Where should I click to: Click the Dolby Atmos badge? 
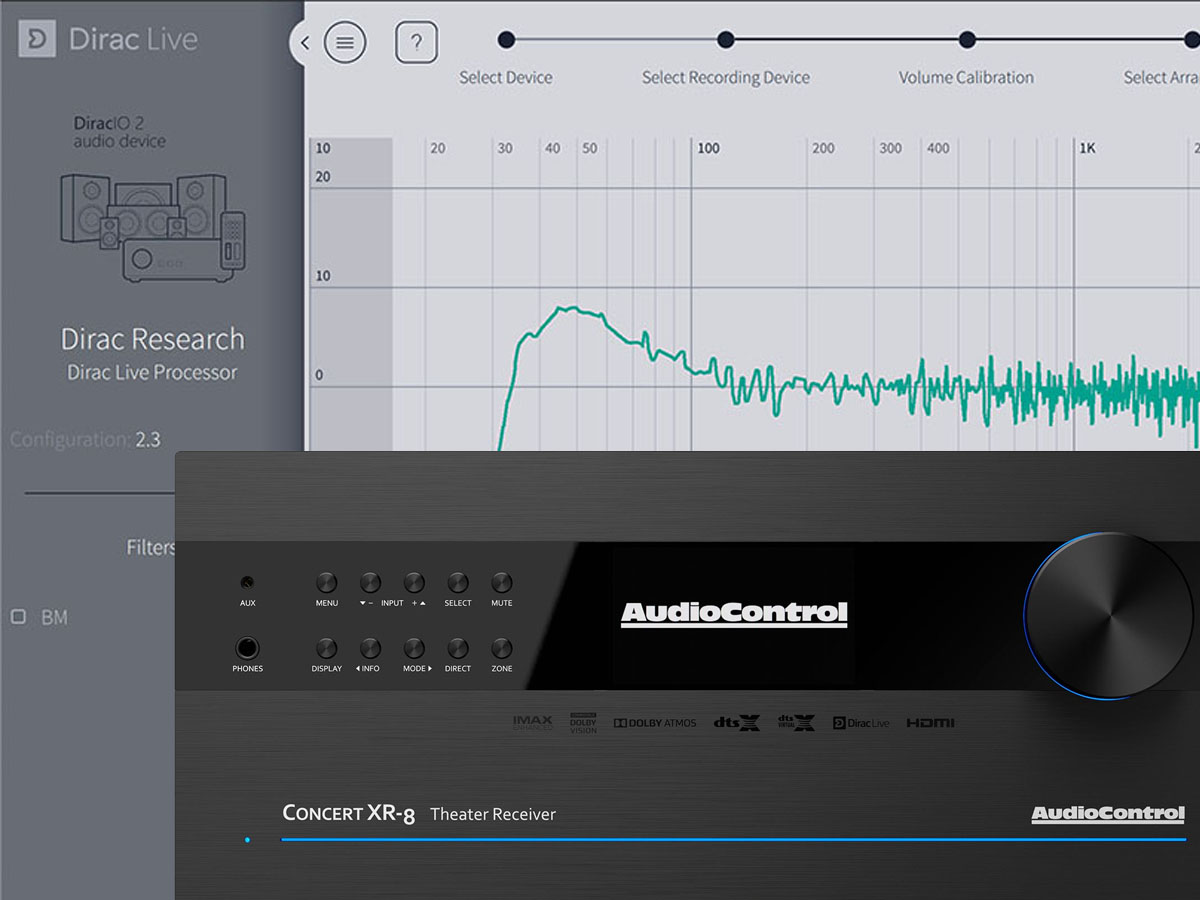pyautogui.click(x=654, y=722)
